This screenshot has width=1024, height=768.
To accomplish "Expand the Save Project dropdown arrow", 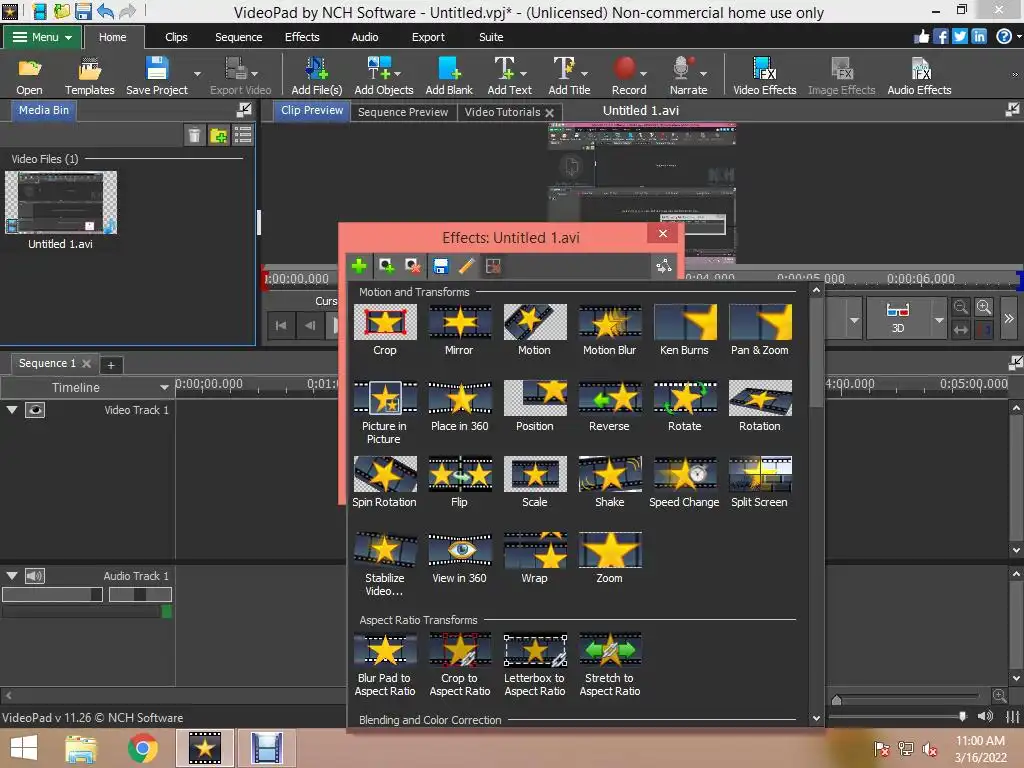I will 197,74.
